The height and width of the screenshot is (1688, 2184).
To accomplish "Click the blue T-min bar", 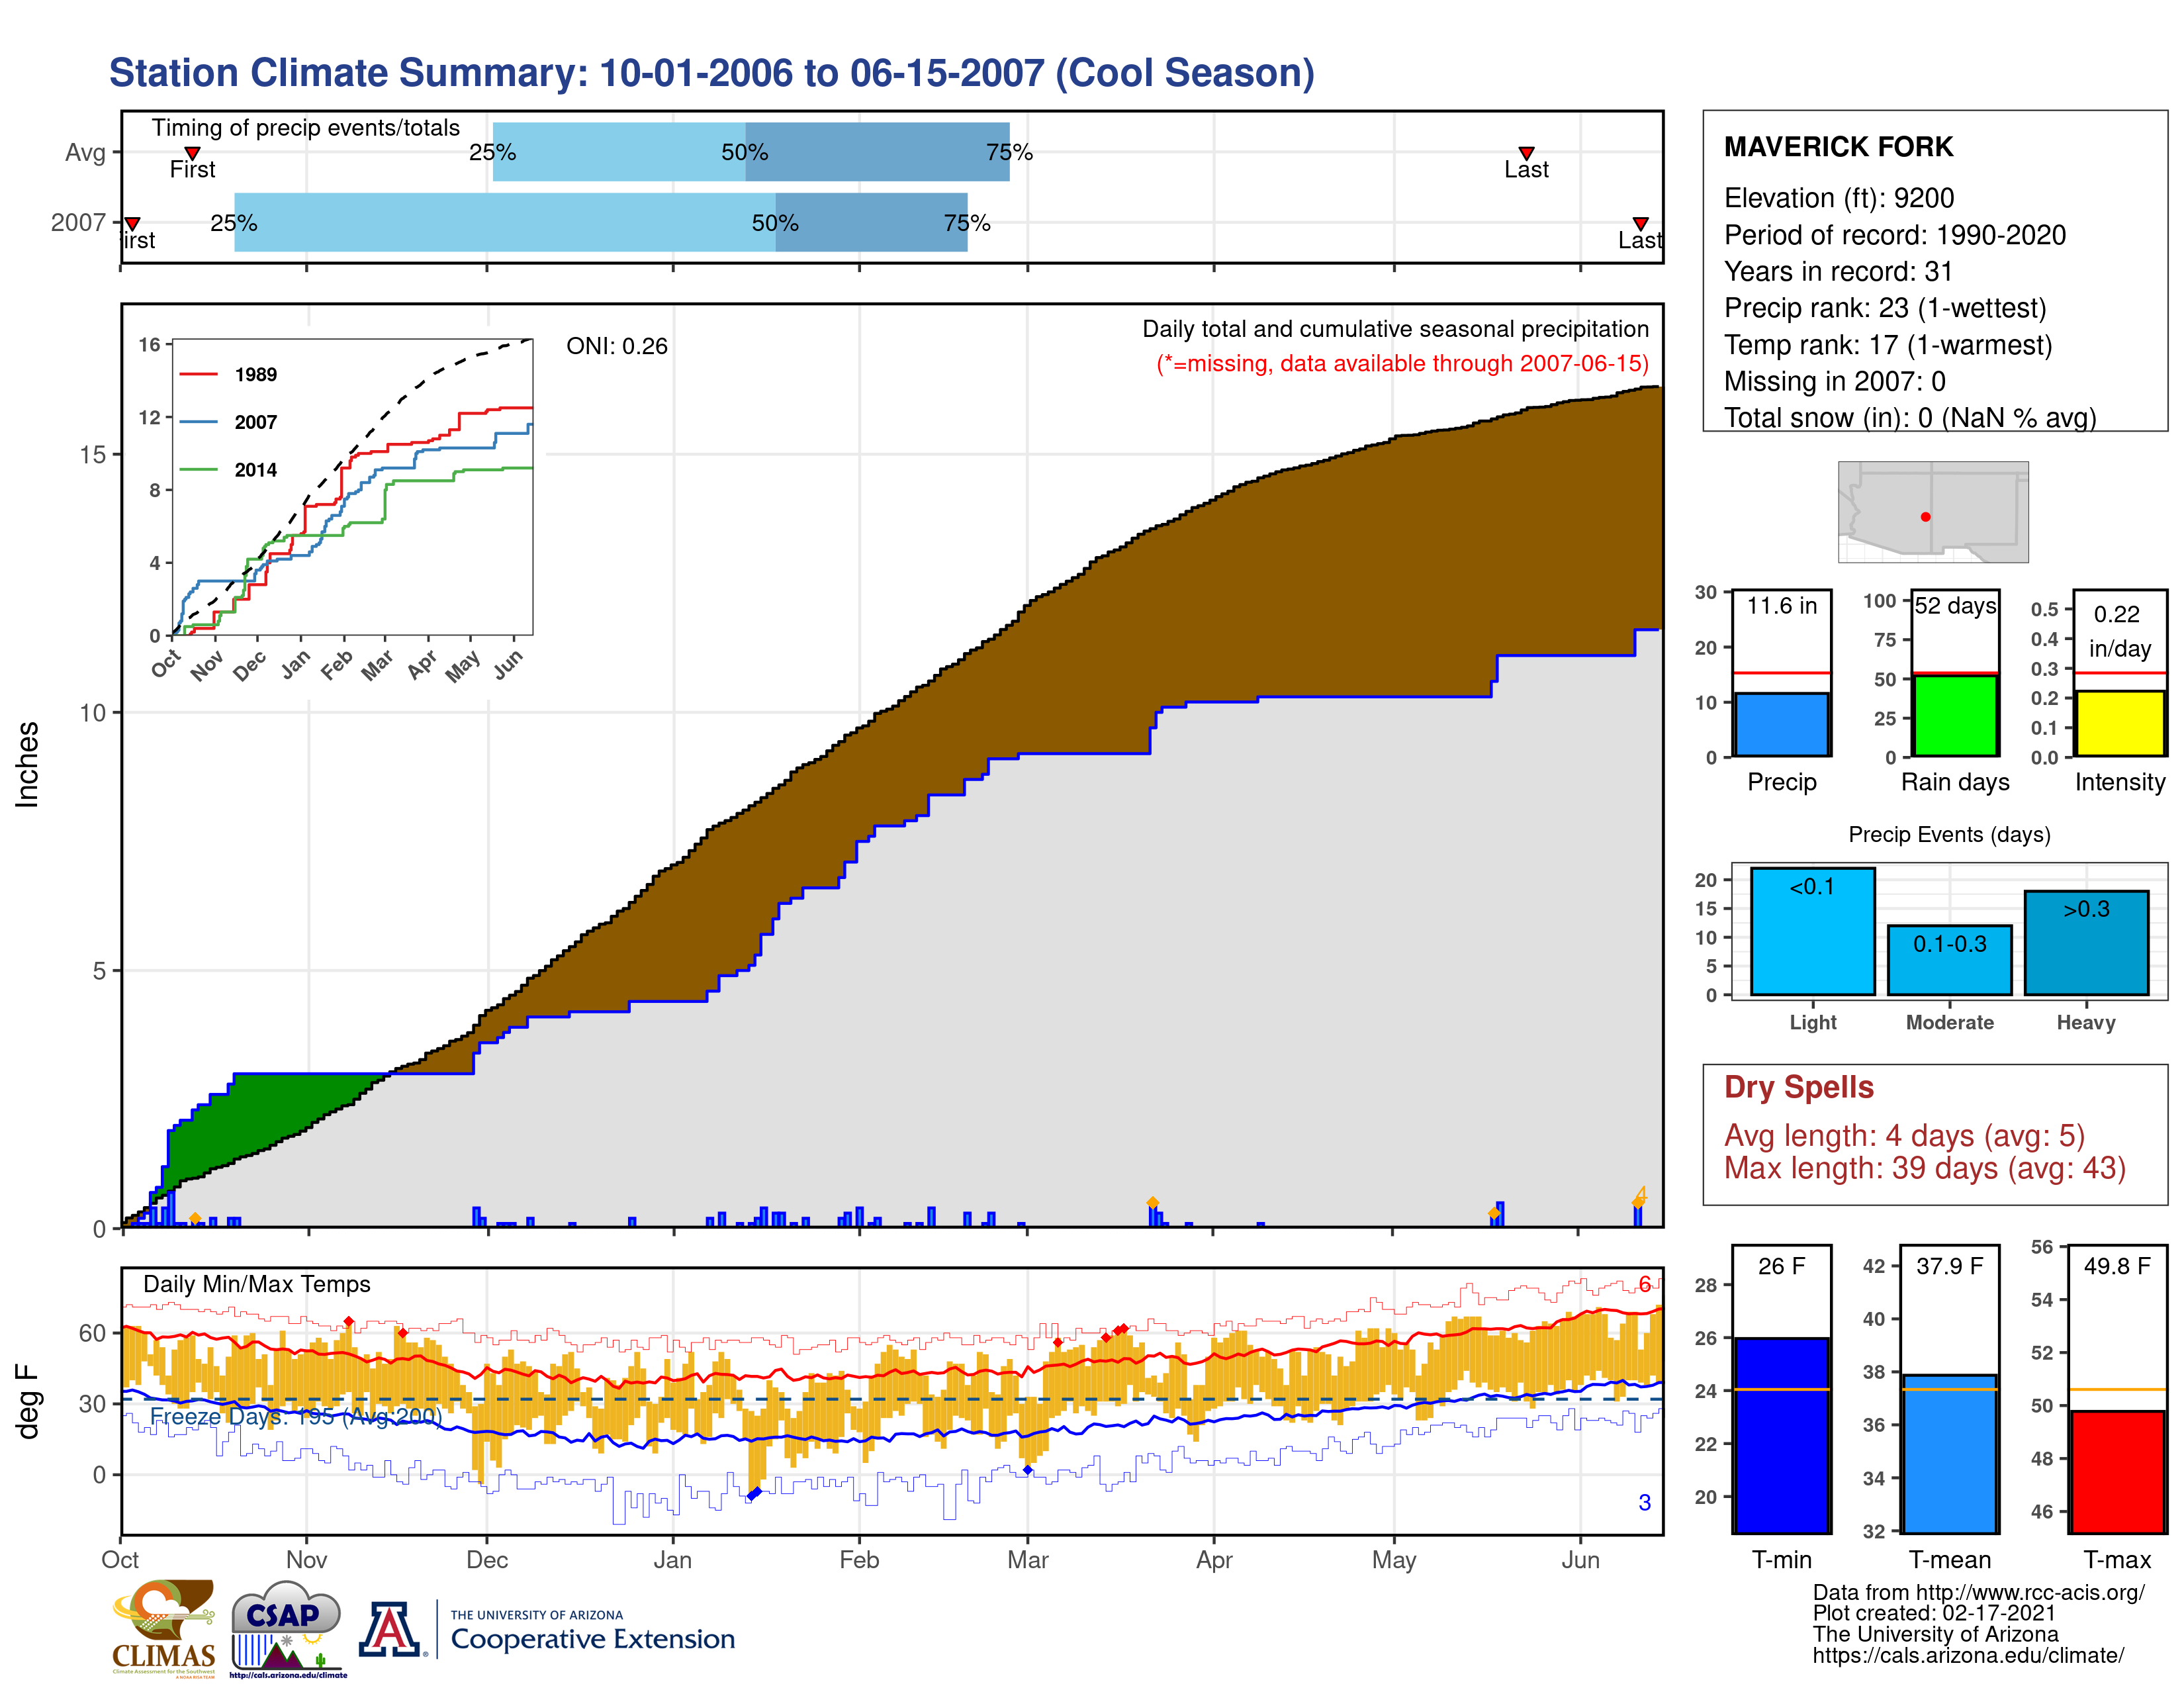I will tap(1781, 1435).
